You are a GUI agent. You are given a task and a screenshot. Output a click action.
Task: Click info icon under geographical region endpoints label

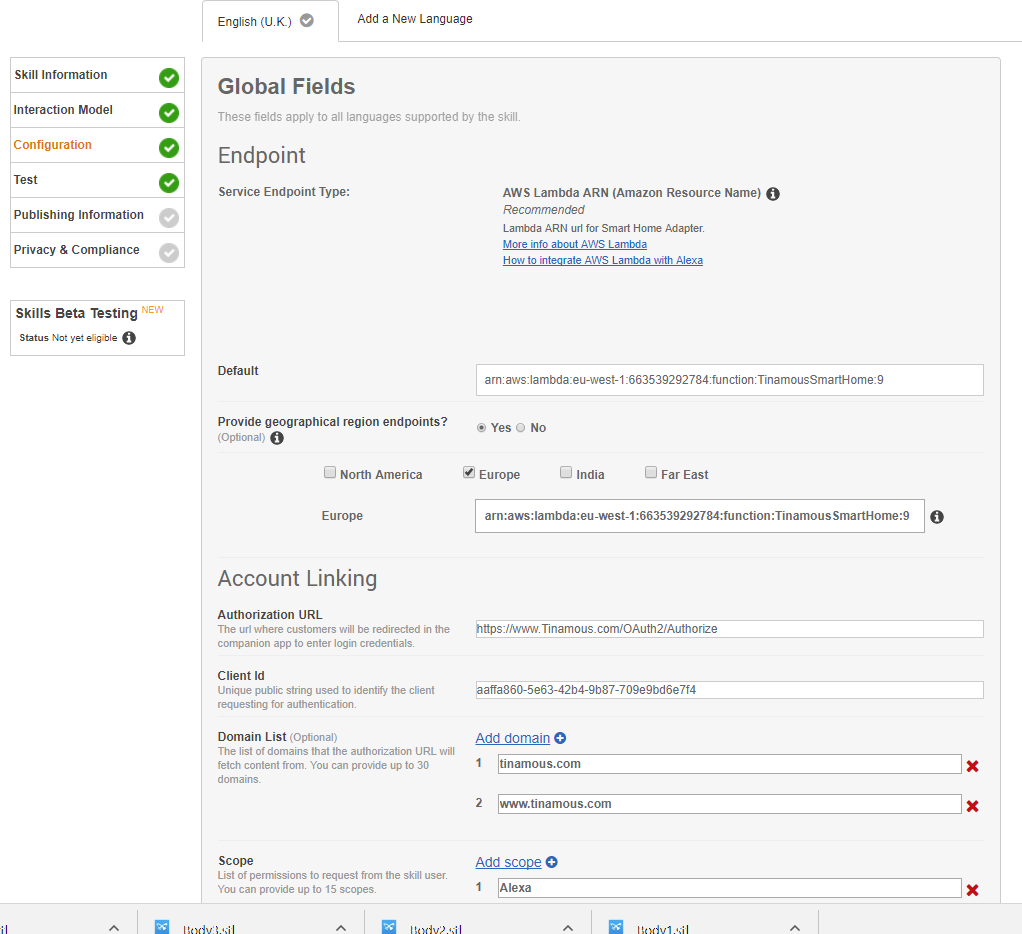[277, 438]
